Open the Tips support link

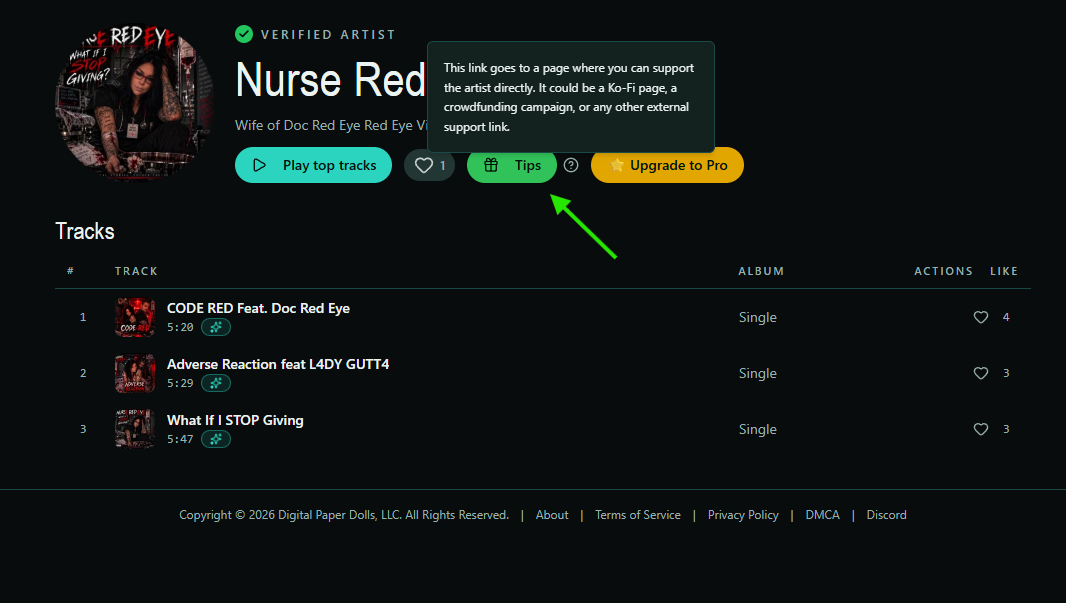click(x=512, y=165)
